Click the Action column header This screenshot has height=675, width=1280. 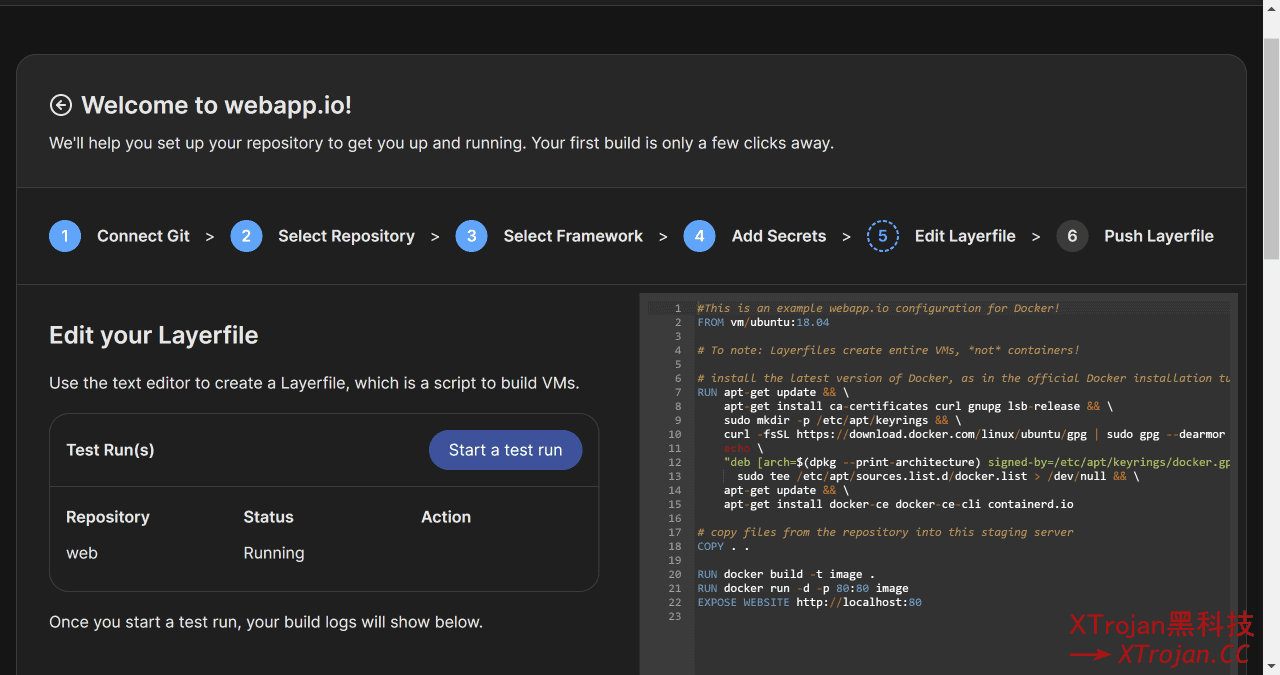pos(446,517)
